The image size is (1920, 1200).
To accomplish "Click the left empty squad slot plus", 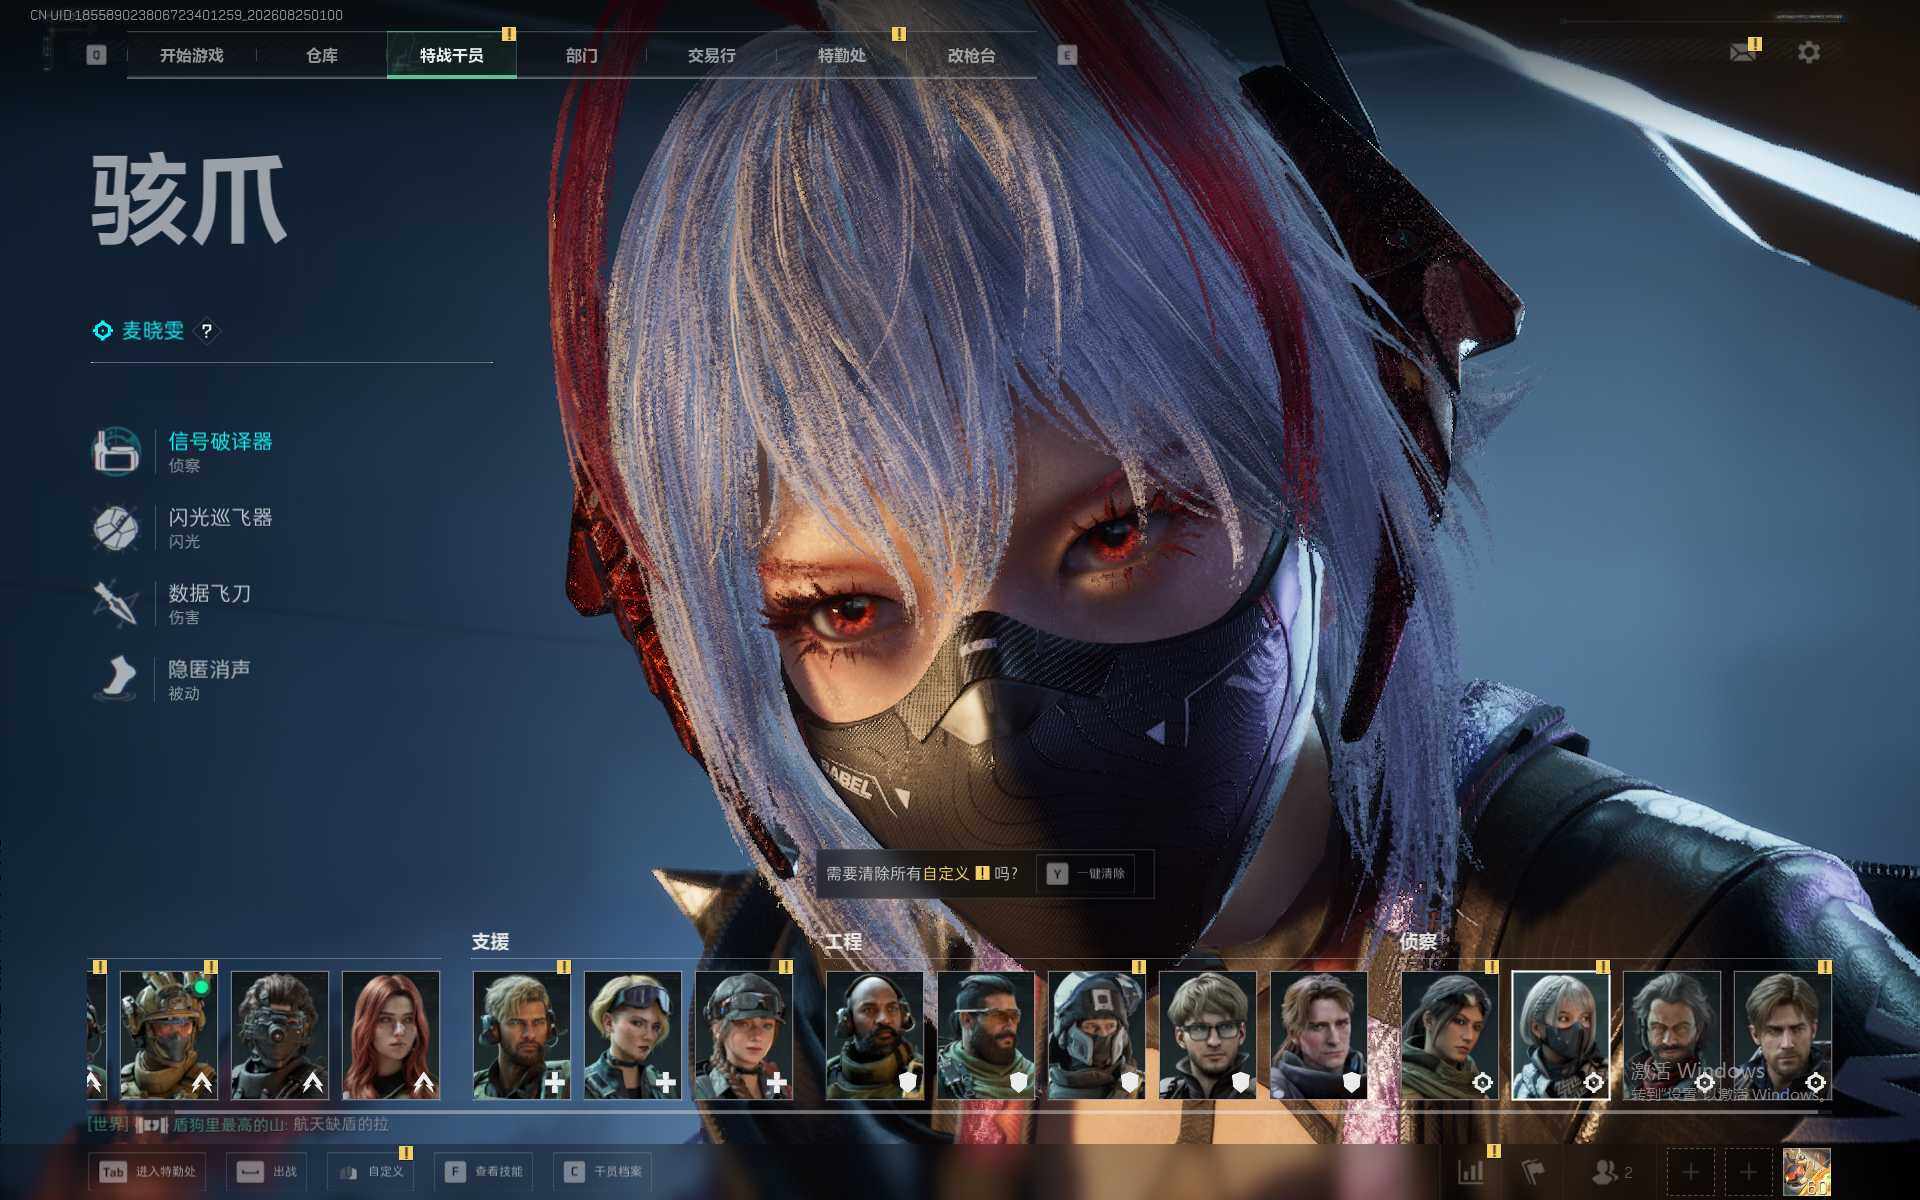I will (1690, 1171).
